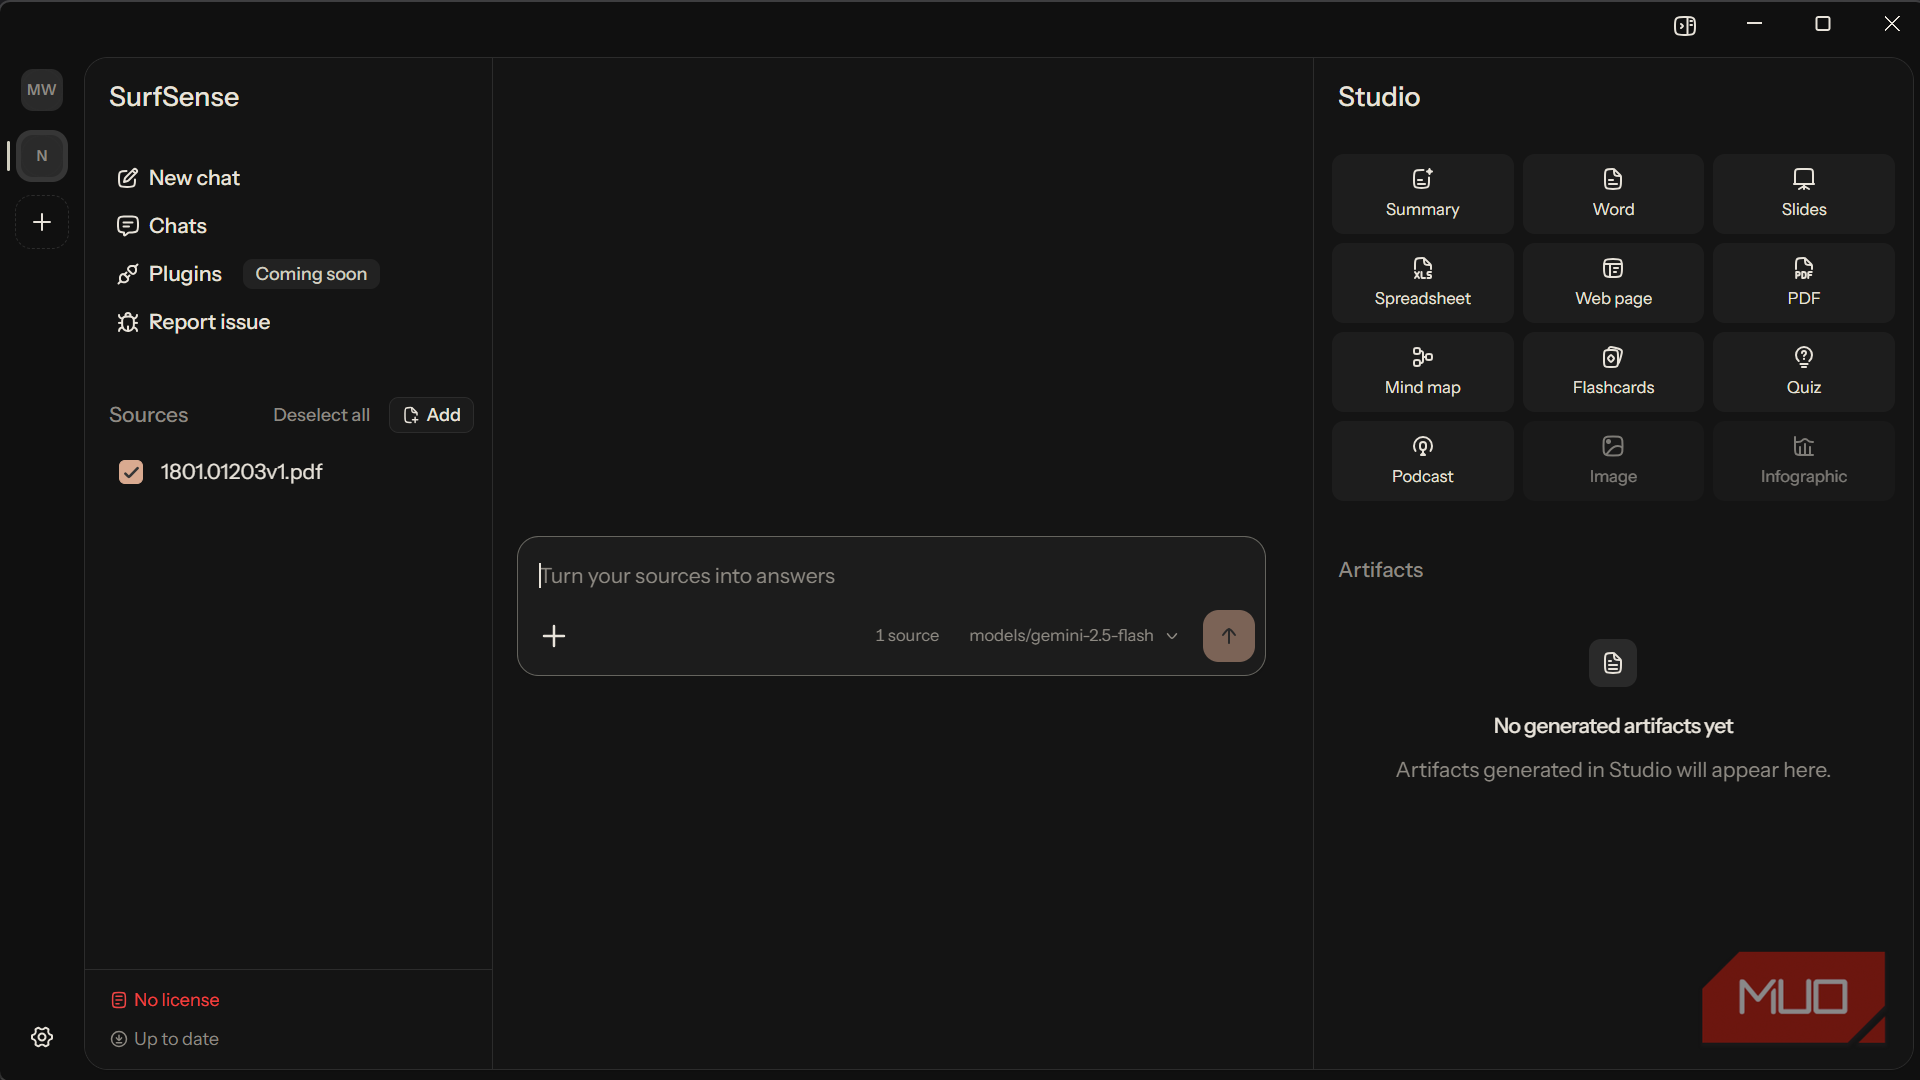Open the Chats list
The height and width of the screenshot is (1080, 1920).
162,226
